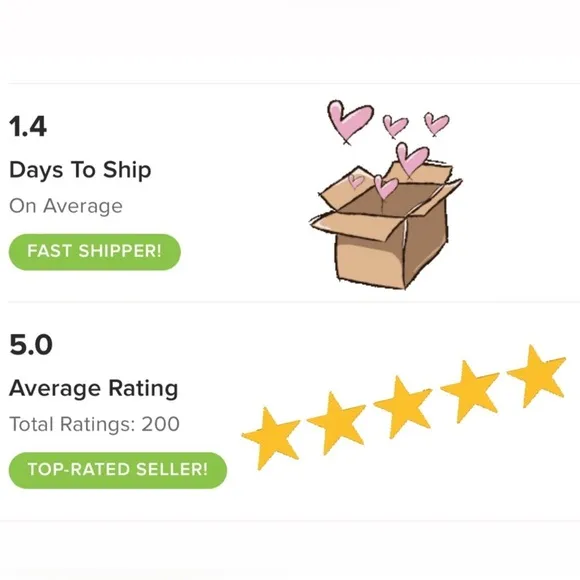Select the Days To Ship heading
The height and width of the screenshot is (580, 580).
click(80, 170)
